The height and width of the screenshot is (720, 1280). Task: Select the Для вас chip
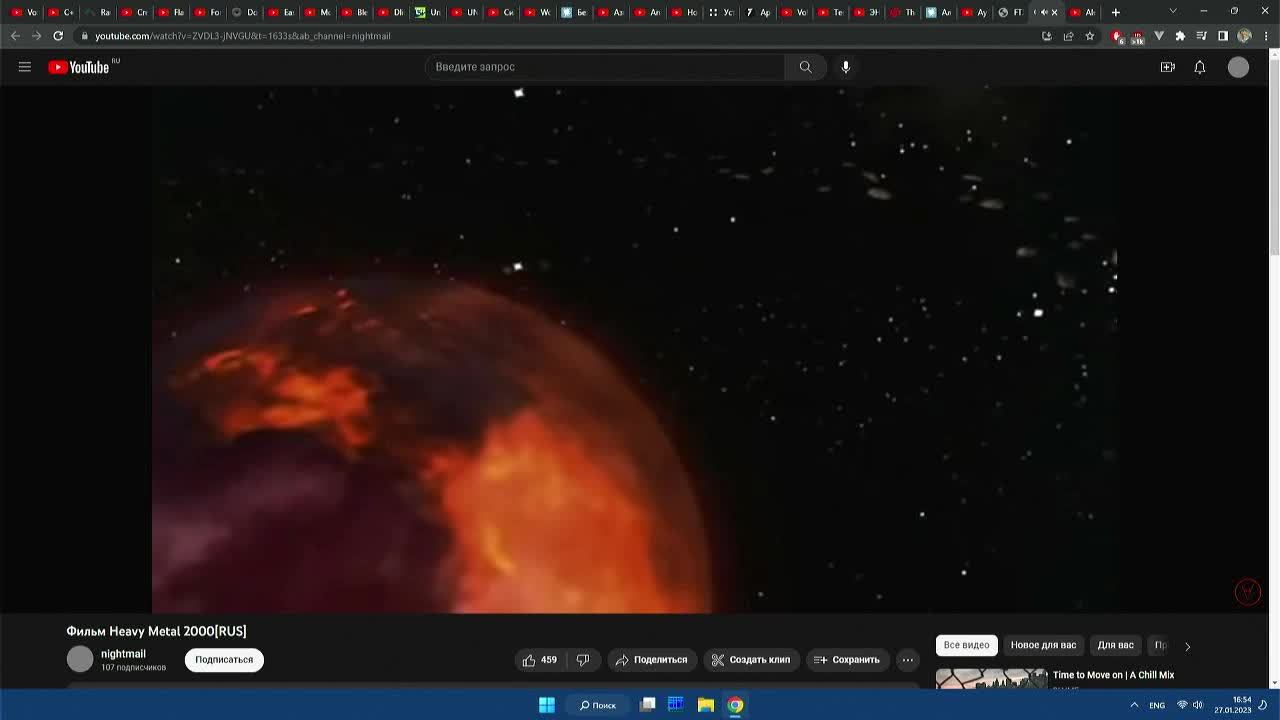click(x=1115, y=645)
